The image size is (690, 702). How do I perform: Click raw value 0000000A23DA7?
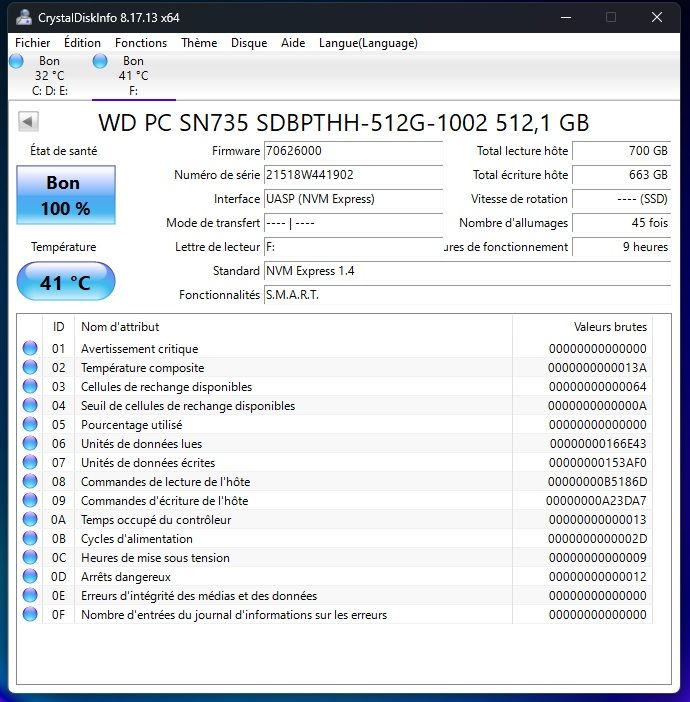[596, 501]
